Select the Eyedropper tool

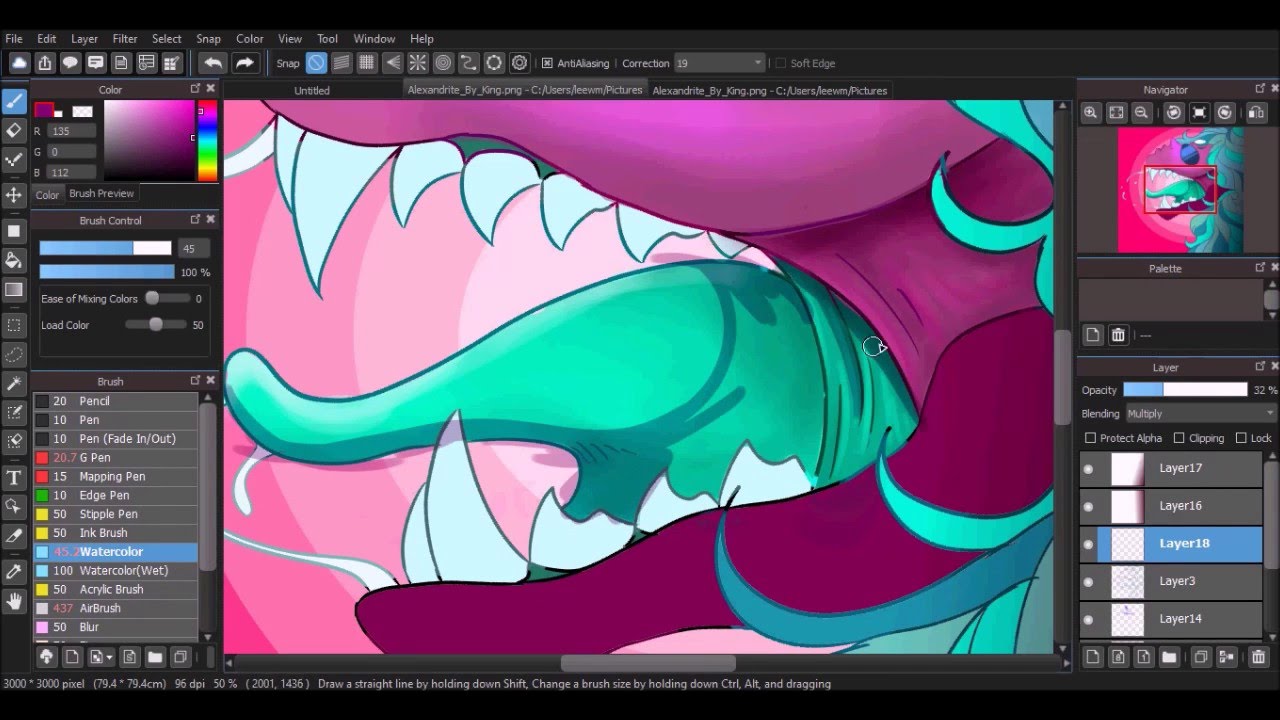(14, 571)
